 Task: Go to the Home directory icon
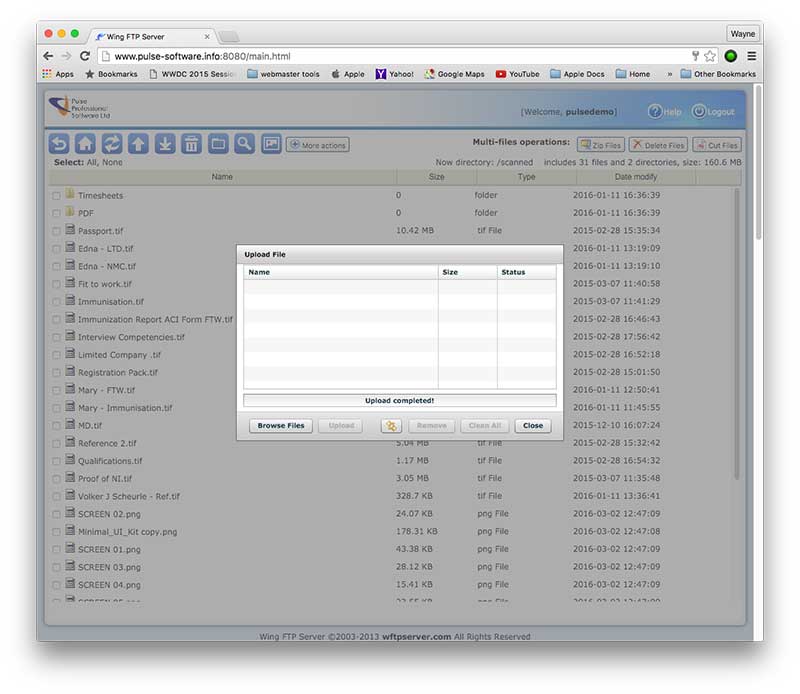pyautogui.click(x=86, y=144)
